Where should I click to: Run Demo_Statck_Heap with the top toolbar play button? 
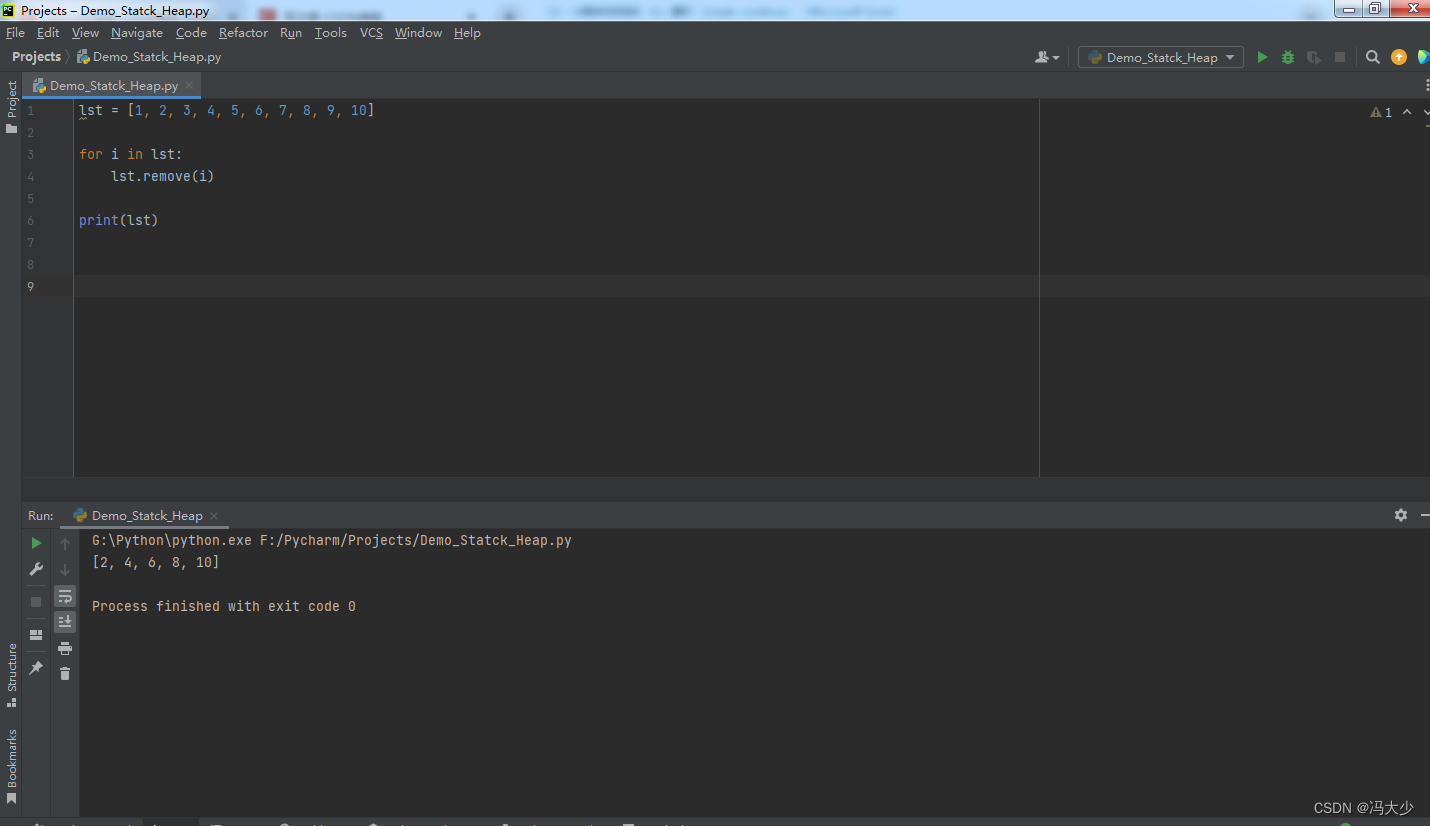[x=1262, y=58]
